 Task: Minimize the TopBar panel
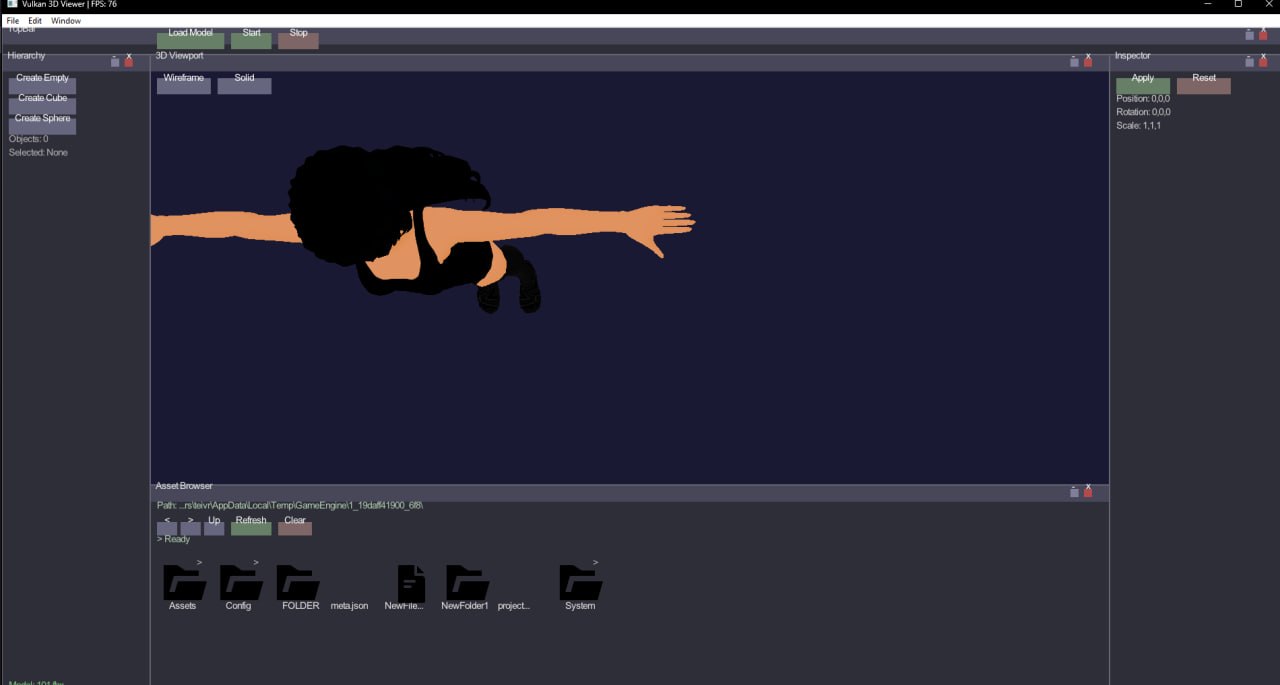[x=1249, y=35]
